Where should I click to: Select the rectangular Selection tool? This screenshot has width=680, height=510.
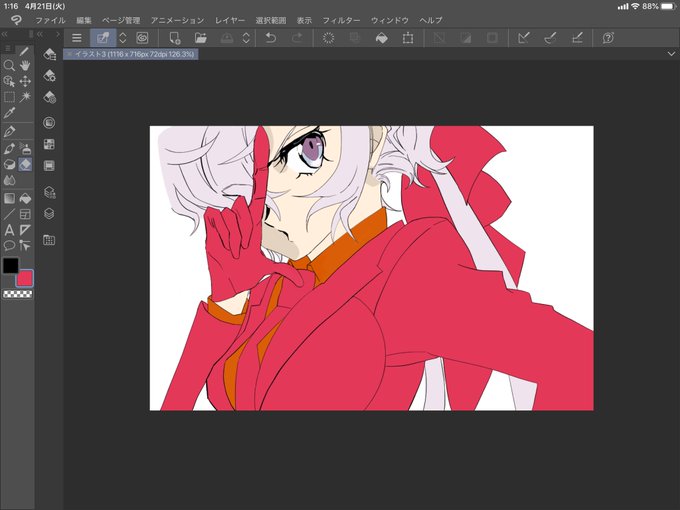tap(9, 97)
